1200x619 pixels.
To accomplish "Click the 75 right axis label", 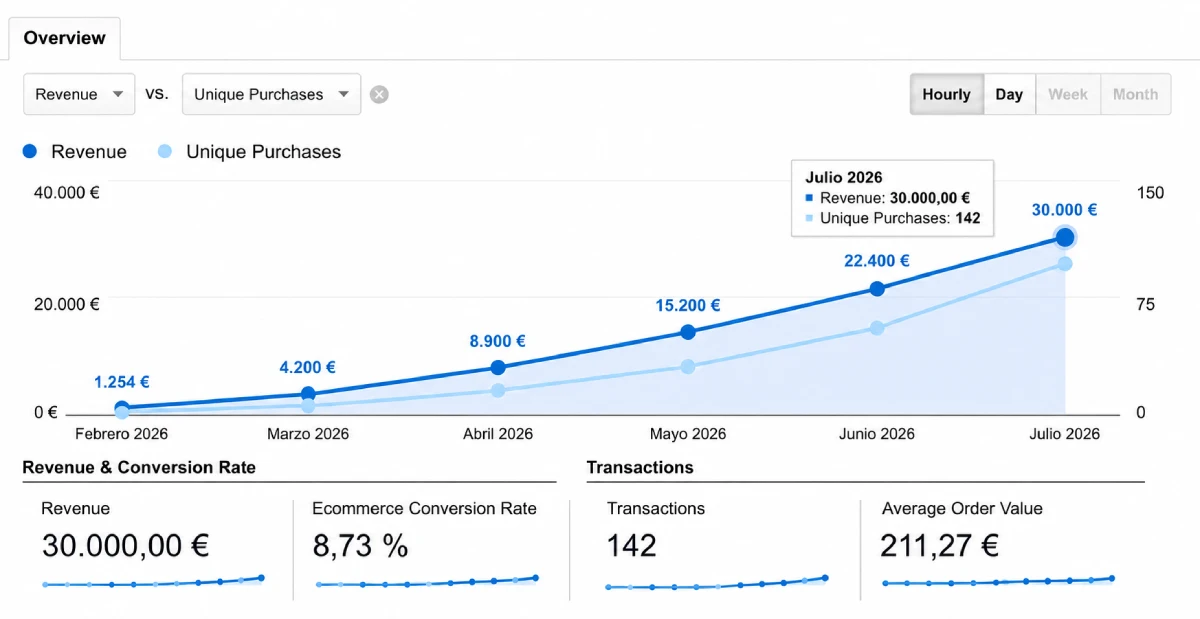I will [x=1146, y=304].
